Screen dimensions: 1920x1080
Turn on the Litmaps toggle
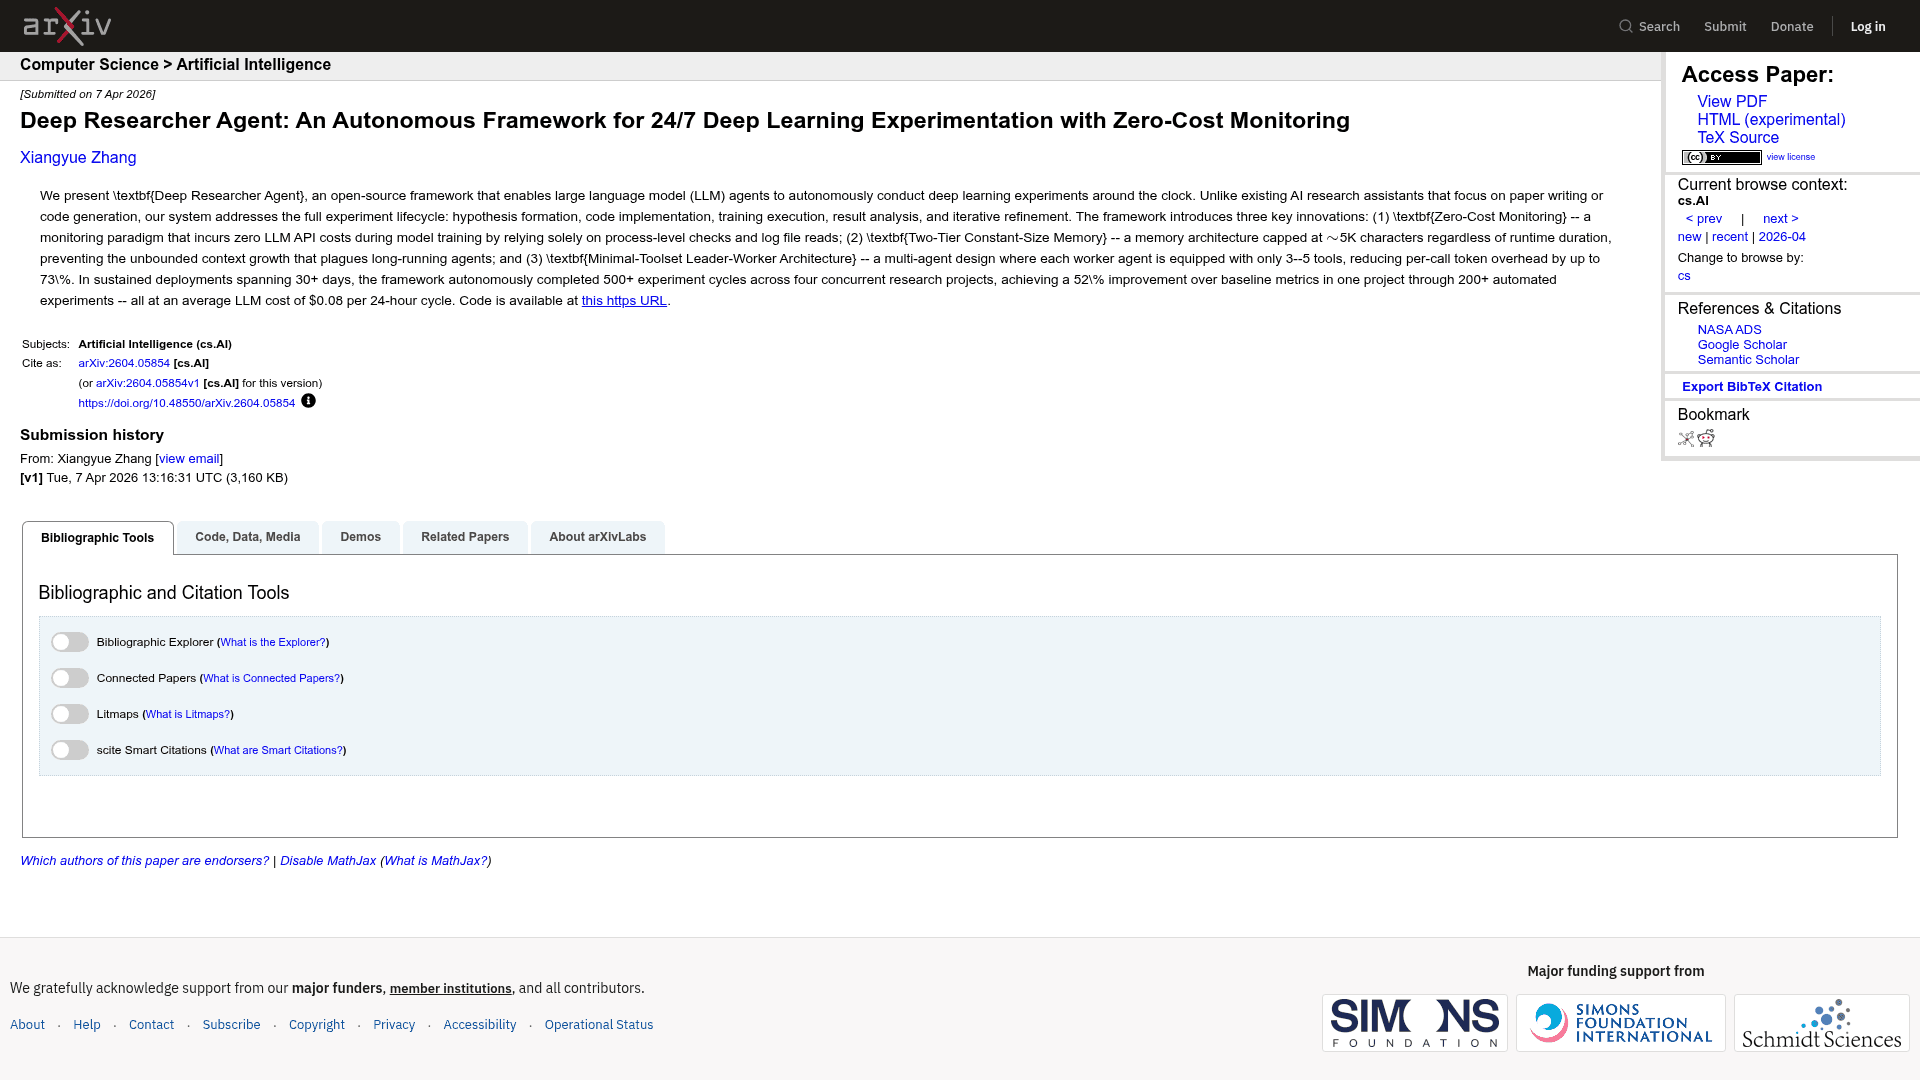point(70,714)
